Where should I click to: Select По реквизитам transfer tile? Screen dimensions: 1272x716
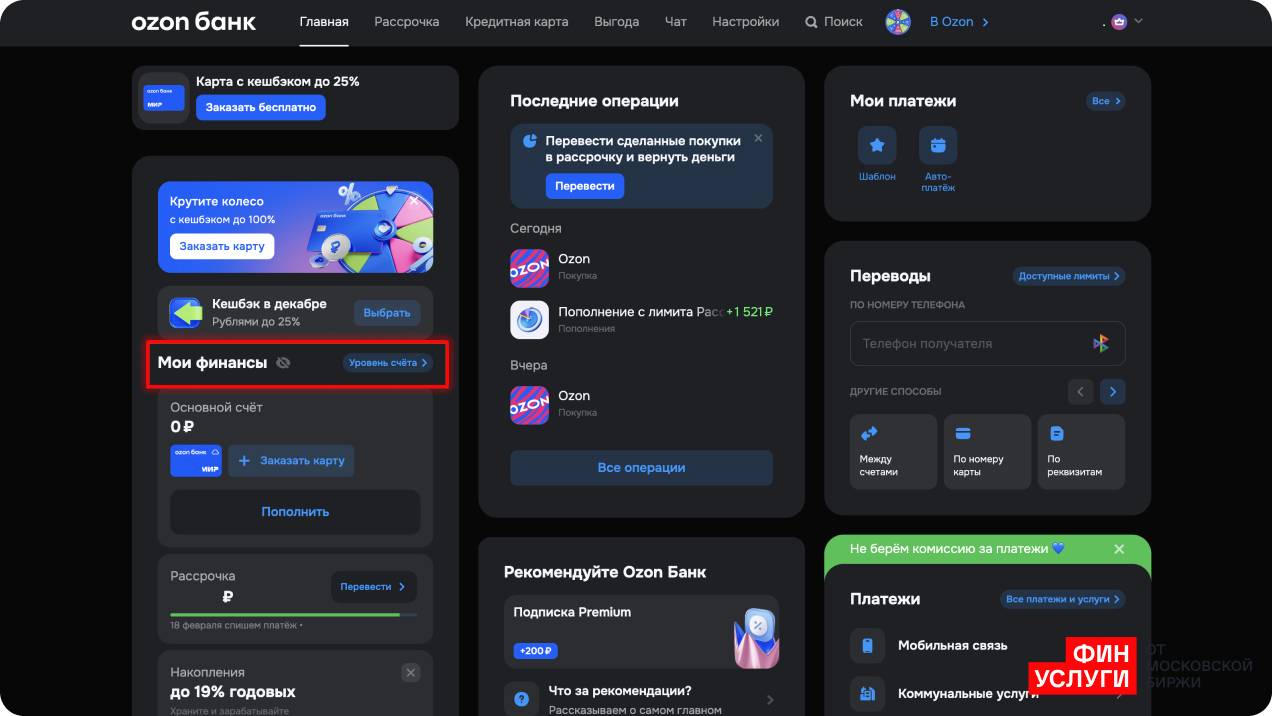click(x=1081, y=452)
